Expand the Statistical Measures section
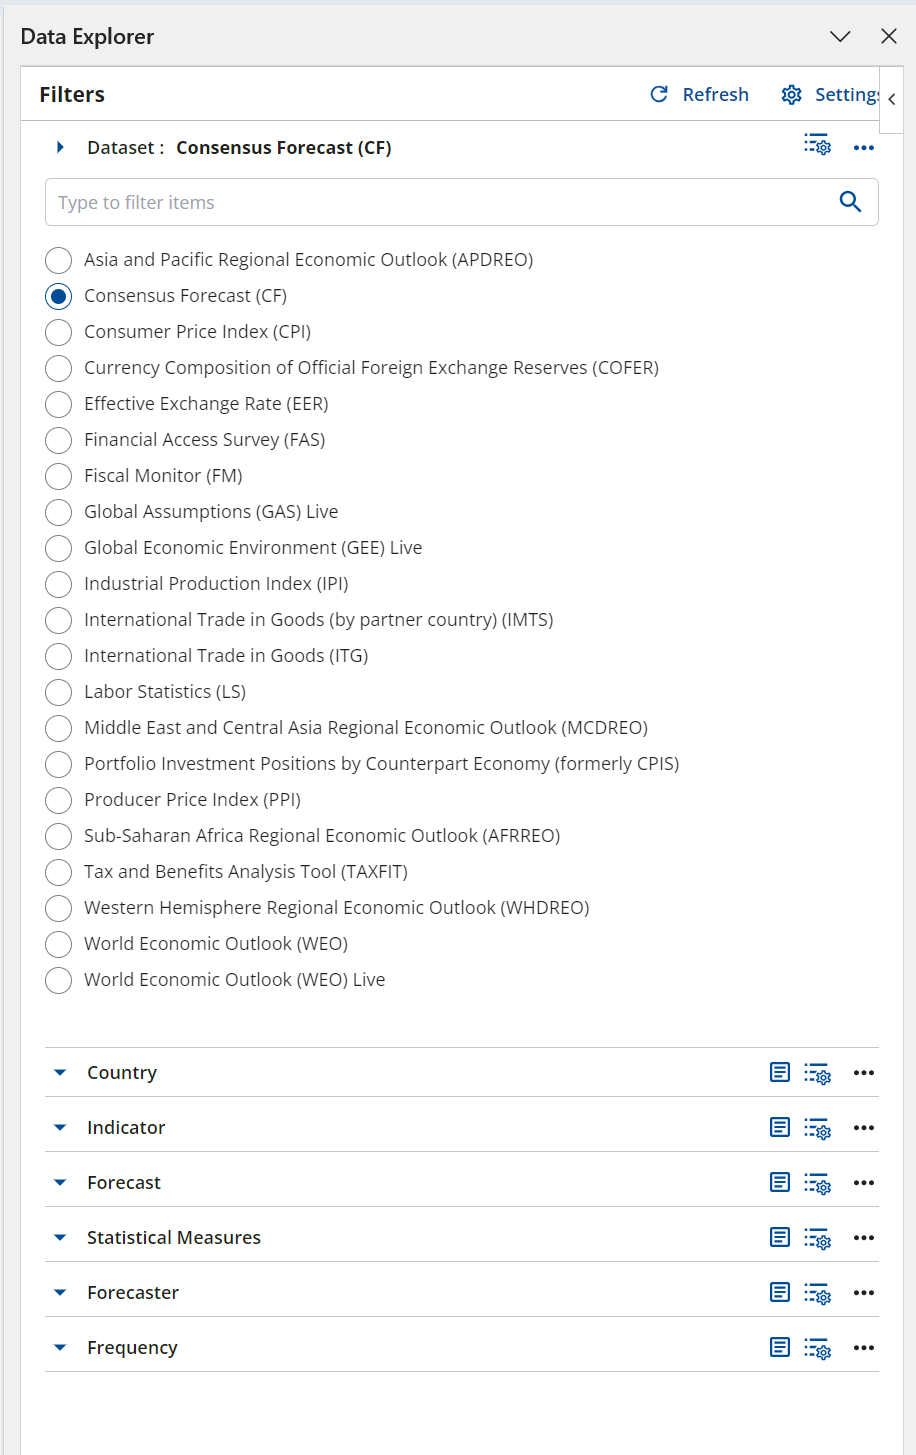Screen dimensions: 916x1455 tap(60, 1238)
